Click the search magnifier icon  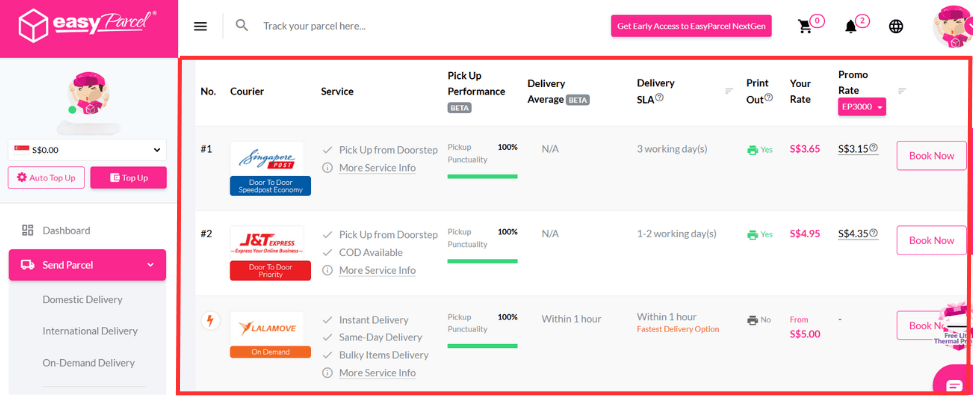(x=242, y=25)
